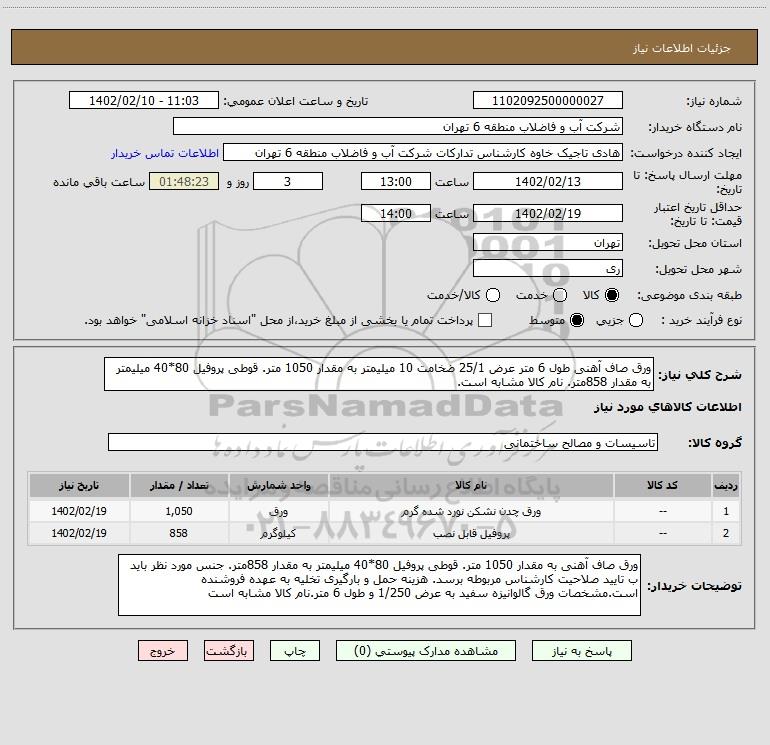Click the کد کالا column header
The width and height of the screenshot is (770, 745).
pos(662,485)
